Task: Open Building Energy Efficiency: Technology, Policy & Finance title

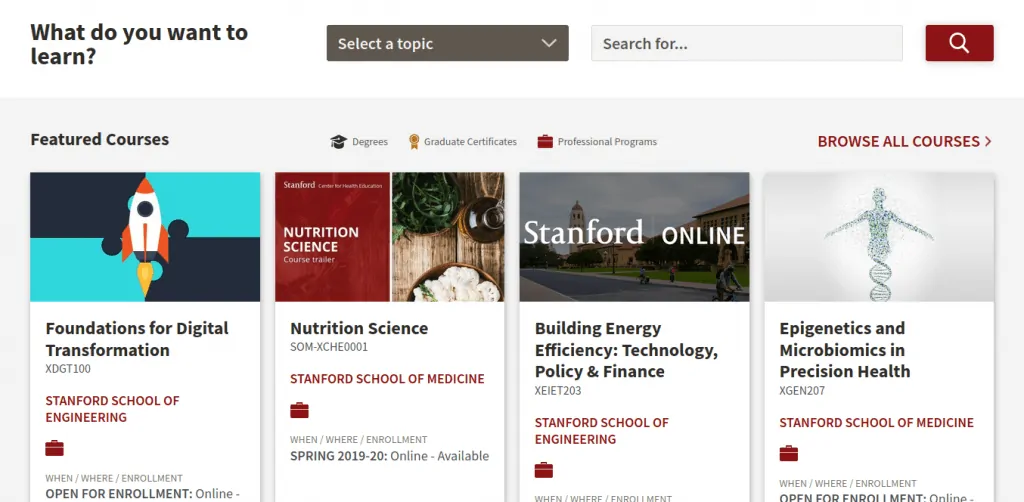Action: [x=626, y=350]
